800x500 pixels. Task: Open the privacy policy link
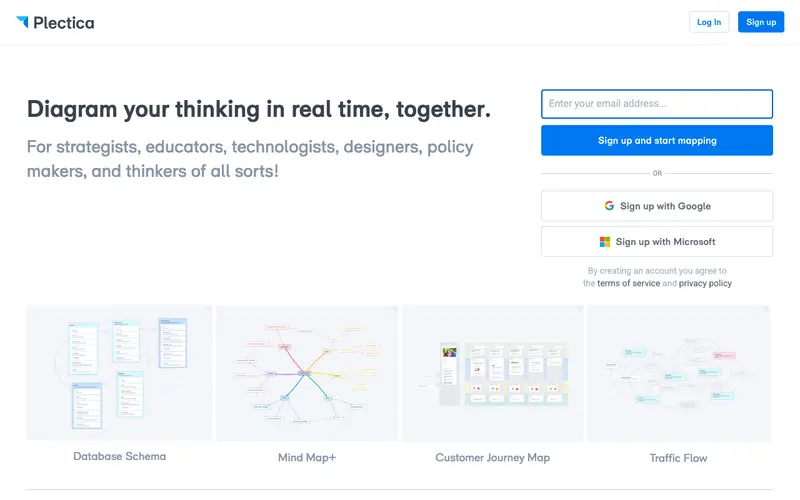tap(705, 283)
